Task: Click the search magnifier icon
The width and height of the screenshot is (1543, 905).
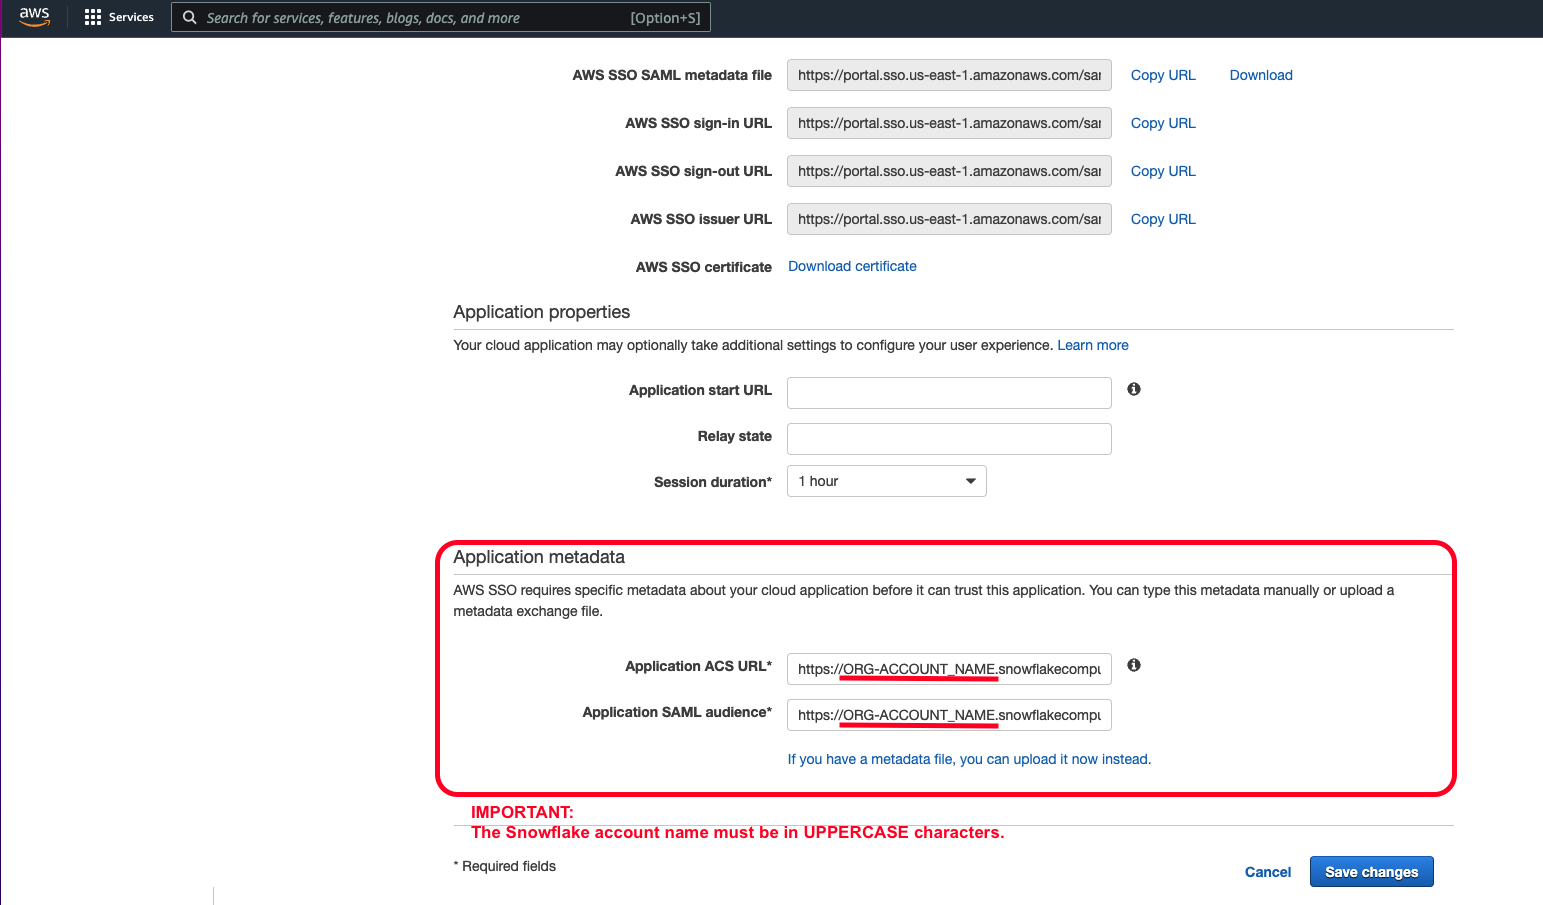Action: click(x=190, y=17)
